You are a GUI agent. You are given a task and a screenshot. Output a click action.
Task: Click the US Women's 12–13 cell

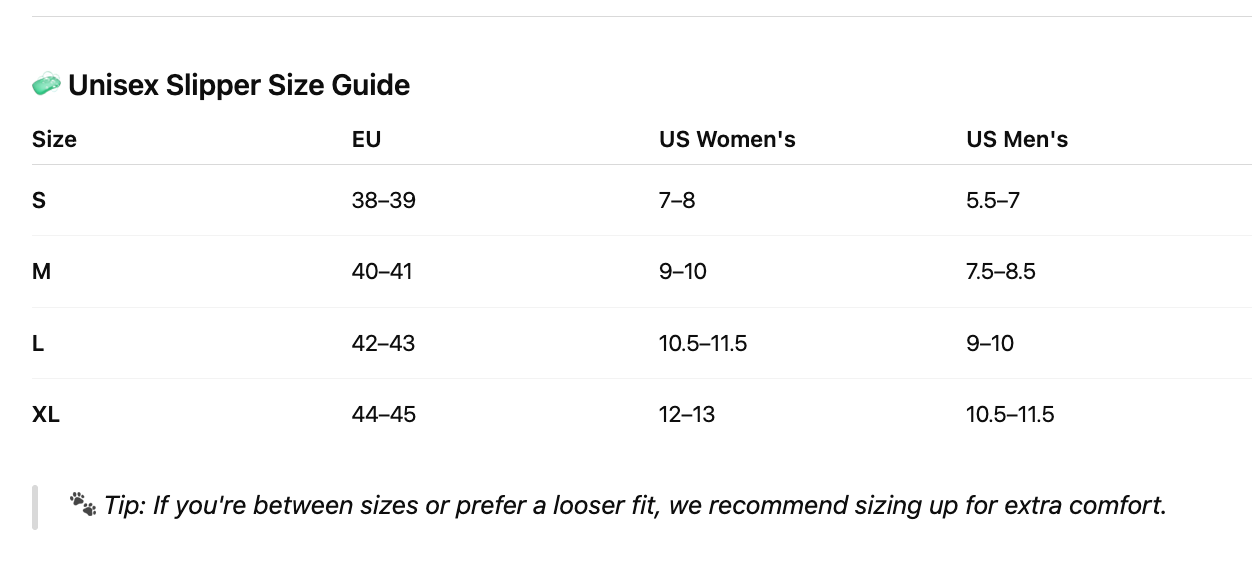point(687,414)
